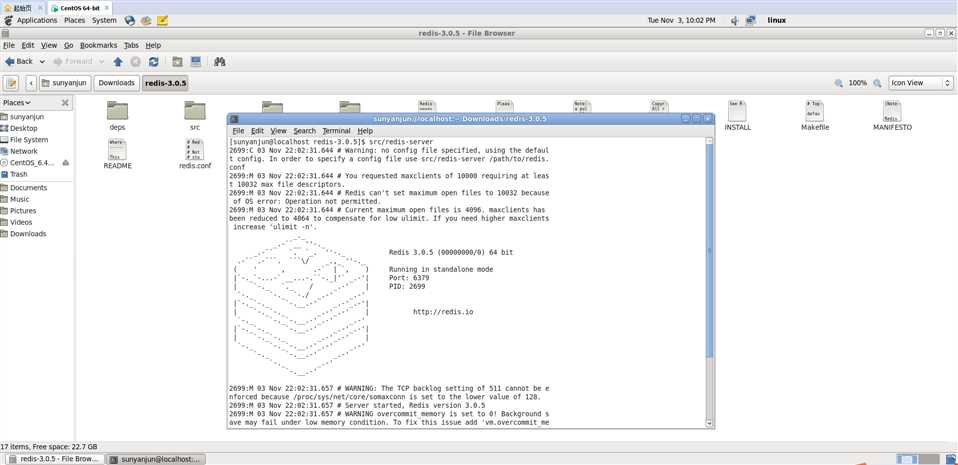Go to the Home folder toolbar icon
The image size is (958, 465).
pos(177,62)
